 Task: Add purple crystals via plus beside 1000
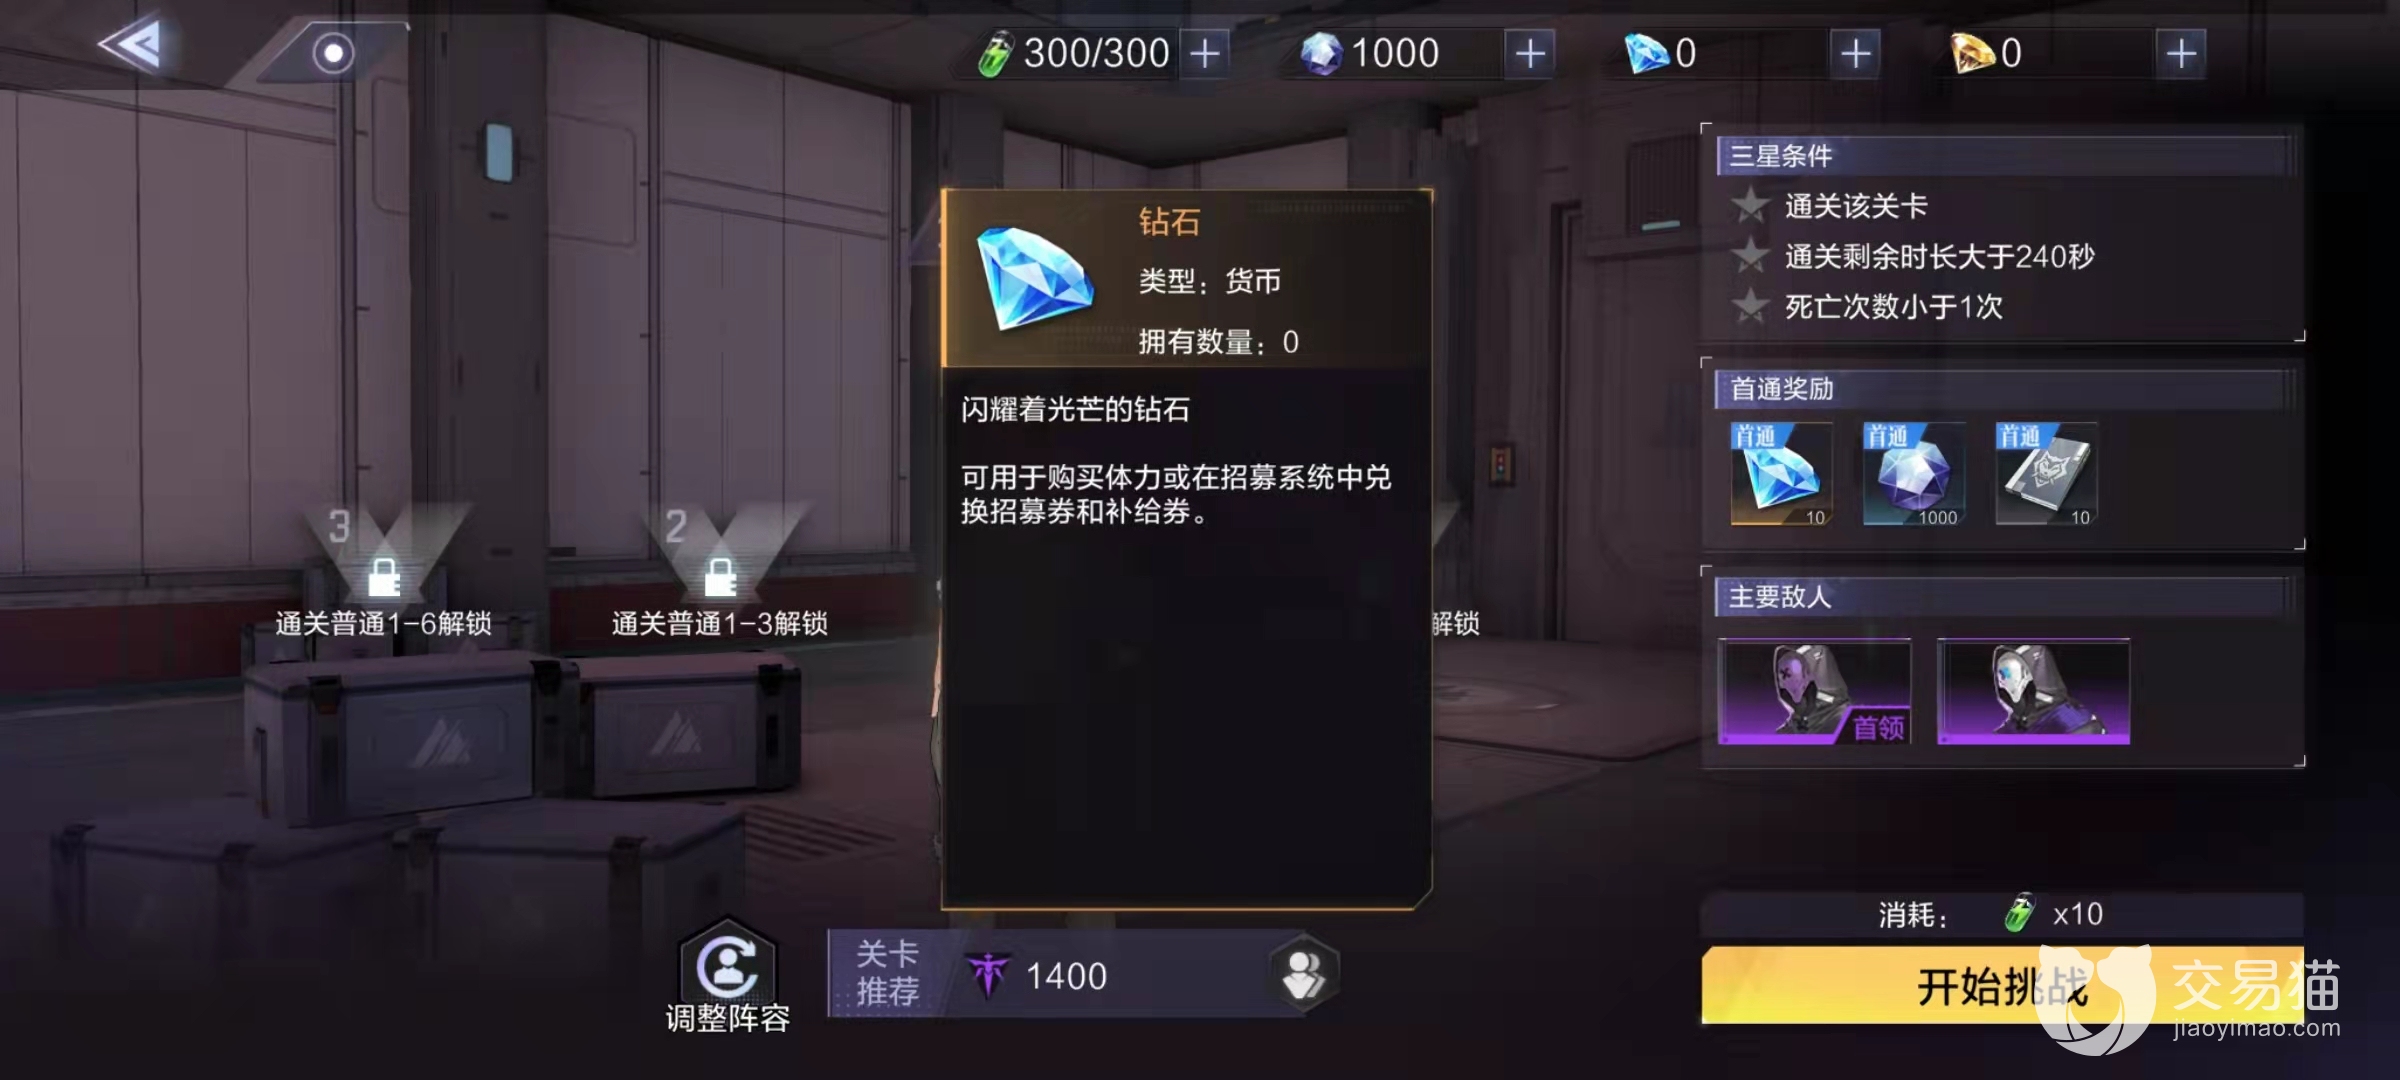1530,53
